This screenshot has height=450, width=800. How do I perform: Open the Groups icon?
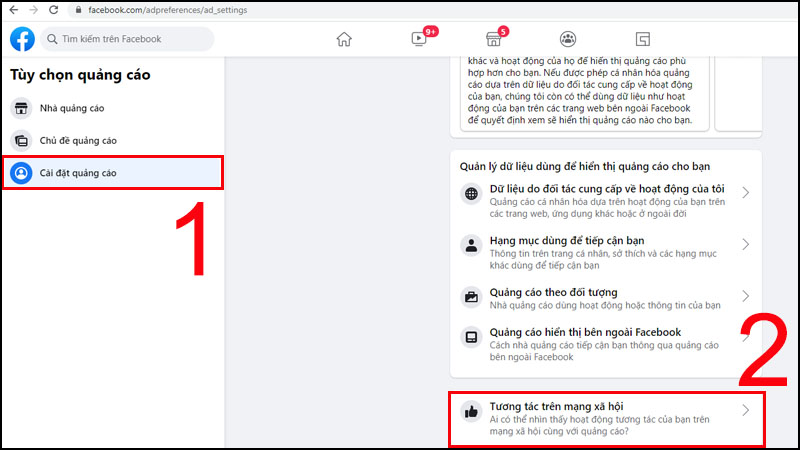[568, 39]
